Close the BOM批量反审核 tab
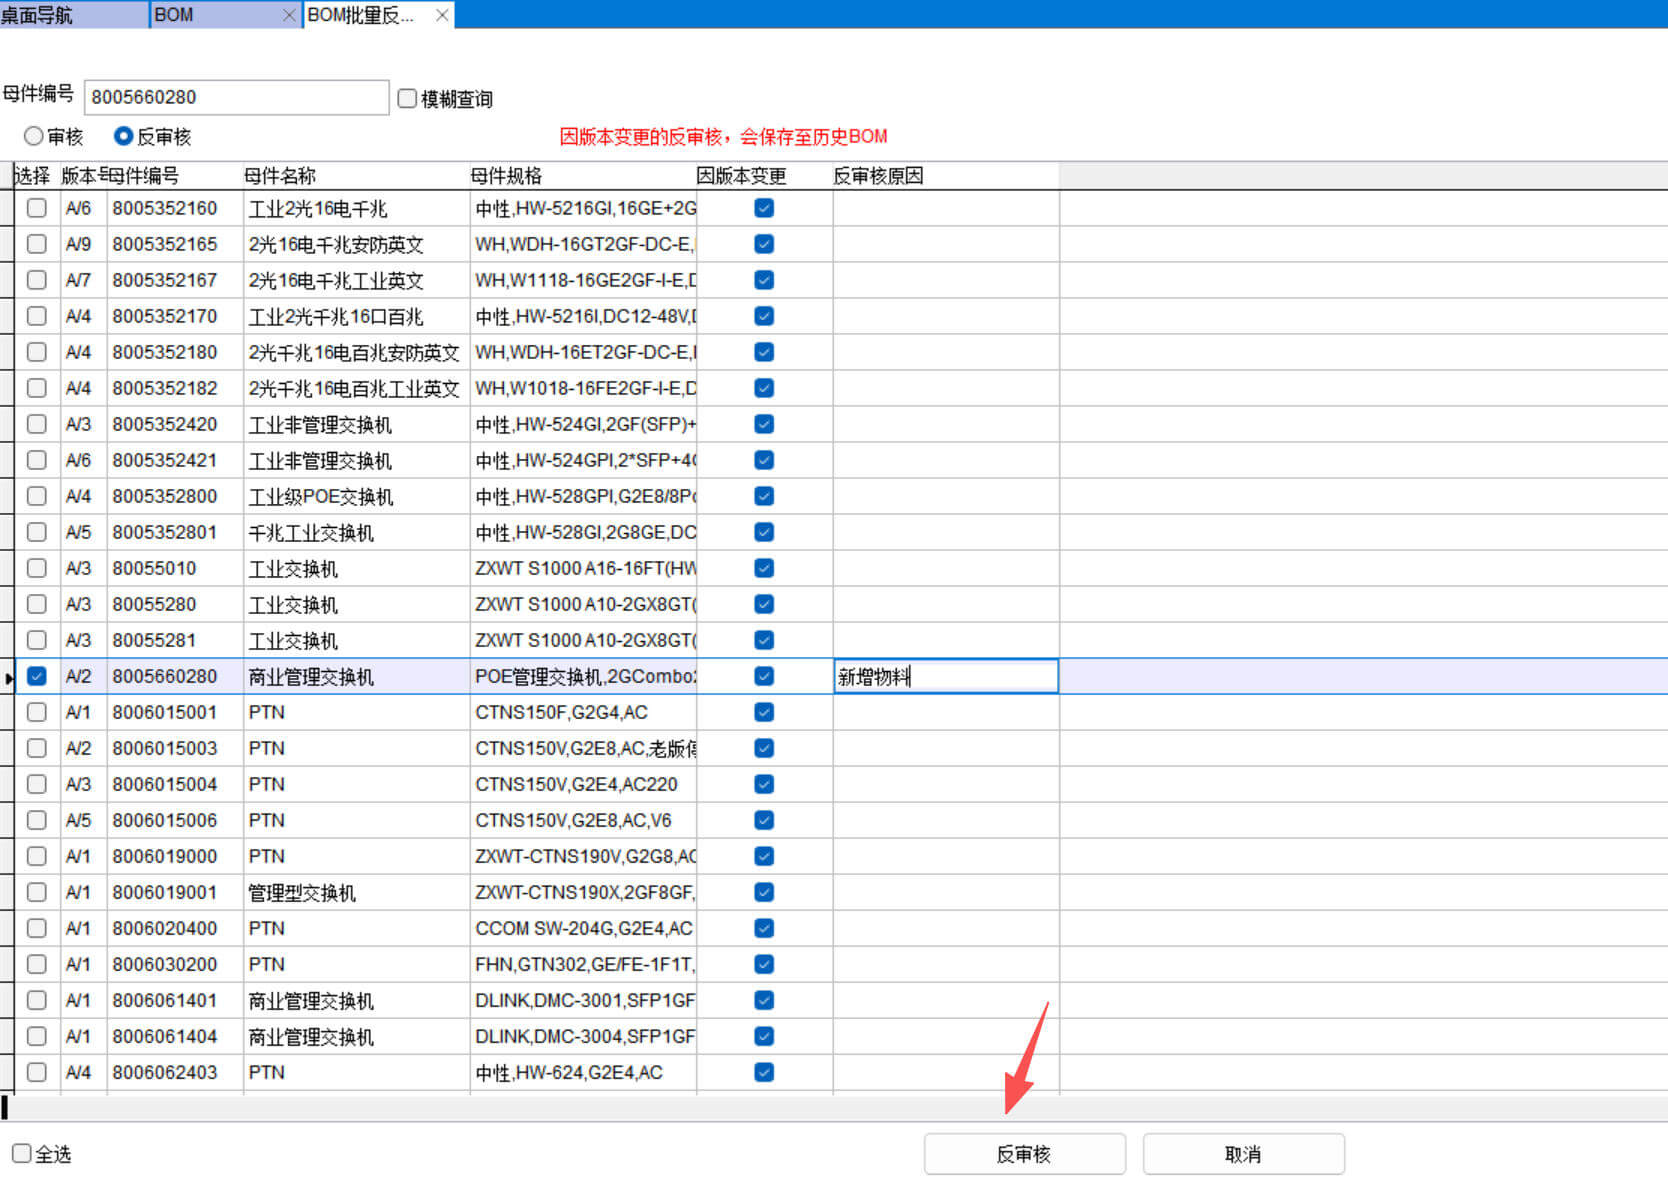 pyautogui.click(x=442, y=15)
